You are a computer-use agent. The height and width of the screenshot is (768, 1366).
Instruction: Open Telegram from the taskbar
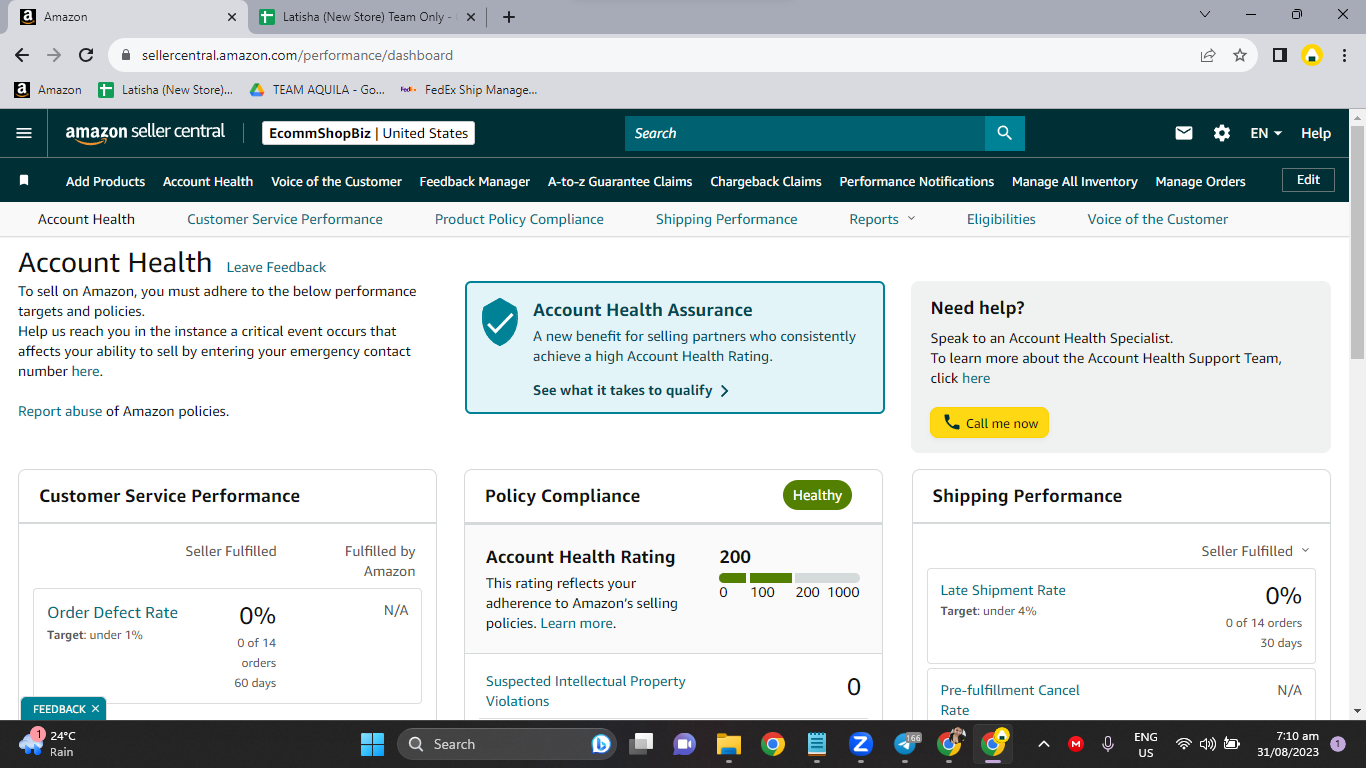(x=907, y=744)
